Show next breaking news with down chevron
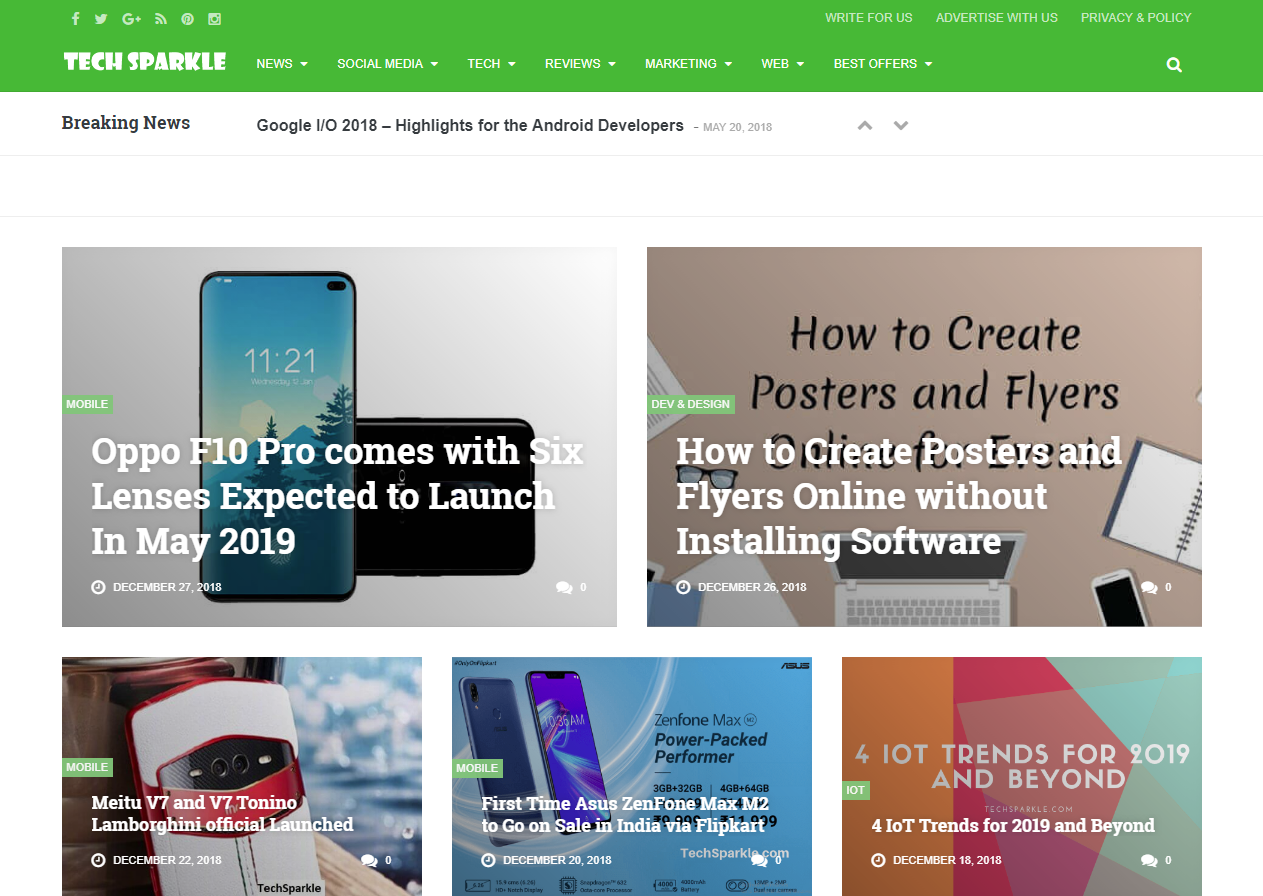Screen dimensions: 1263x896 click(x=900, y=125)
